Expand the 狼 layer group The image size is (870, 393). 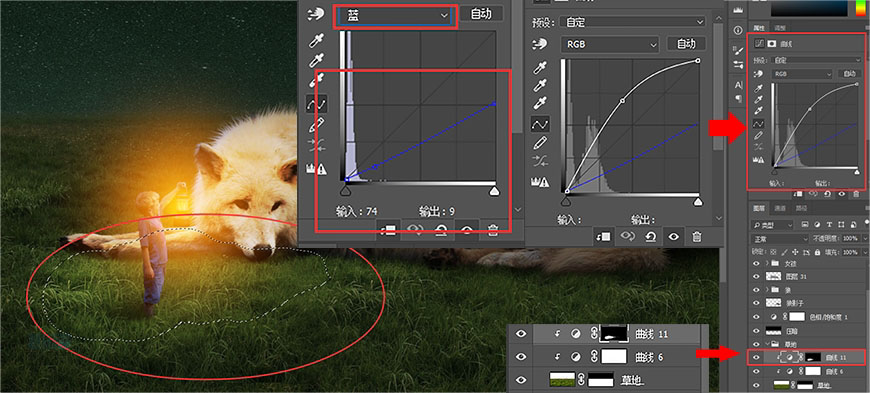click(767, 290)
